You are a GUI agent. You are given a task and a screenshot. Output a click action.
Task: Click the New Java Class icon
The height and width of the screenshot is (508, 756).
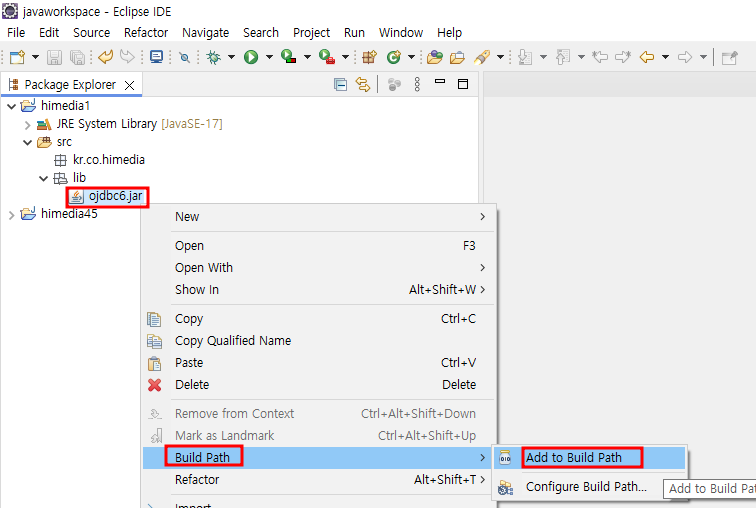[x=393, y=57]
